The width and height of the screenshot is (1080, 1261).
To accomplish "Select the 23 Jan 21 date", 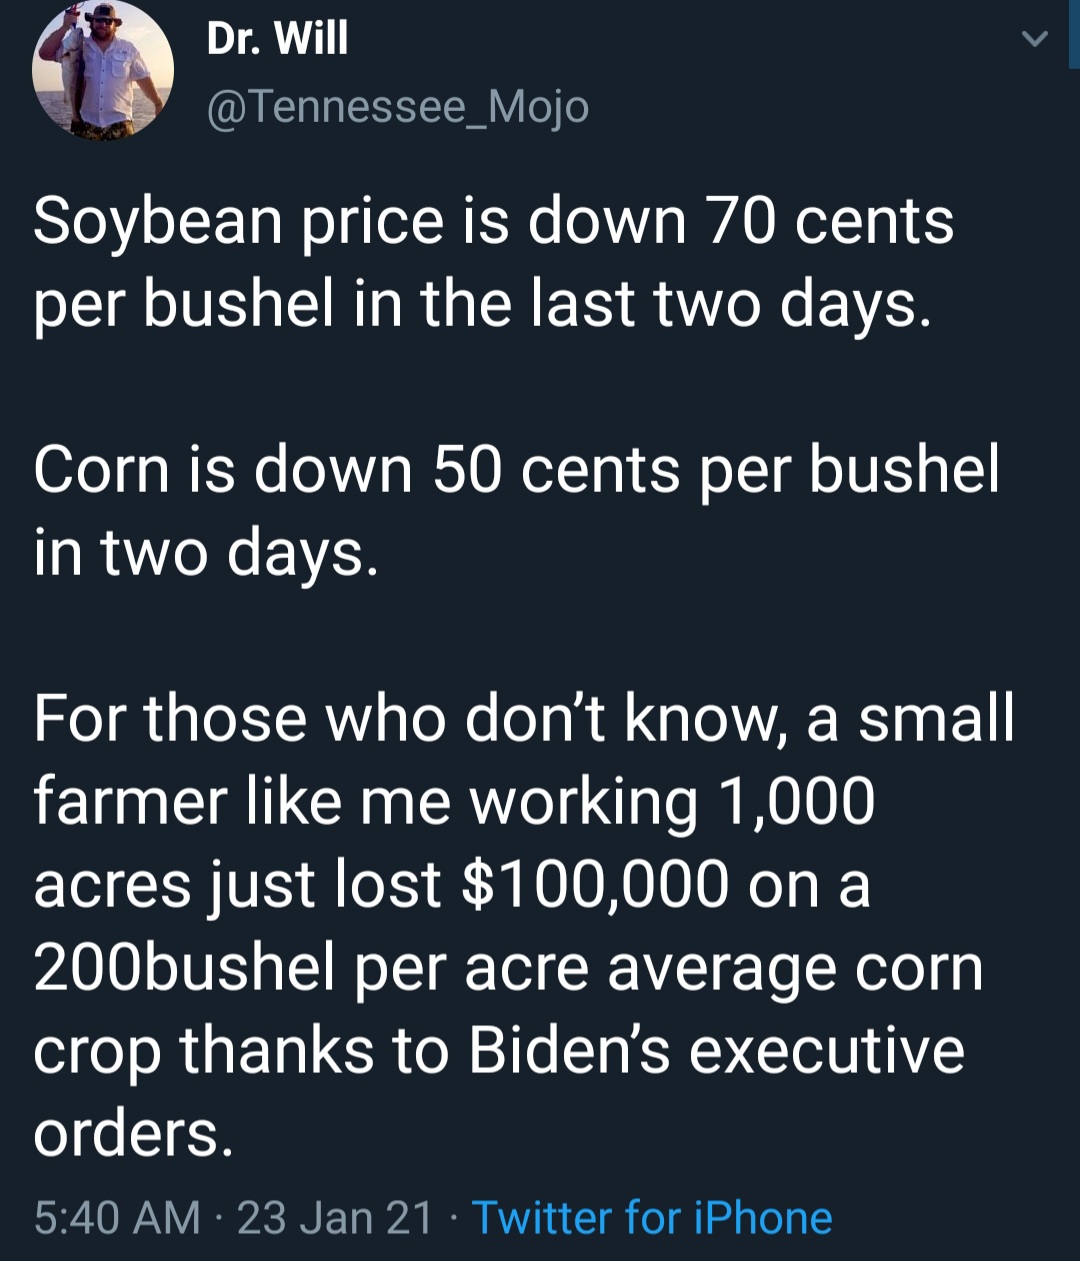I will (x=335, y=1217).
